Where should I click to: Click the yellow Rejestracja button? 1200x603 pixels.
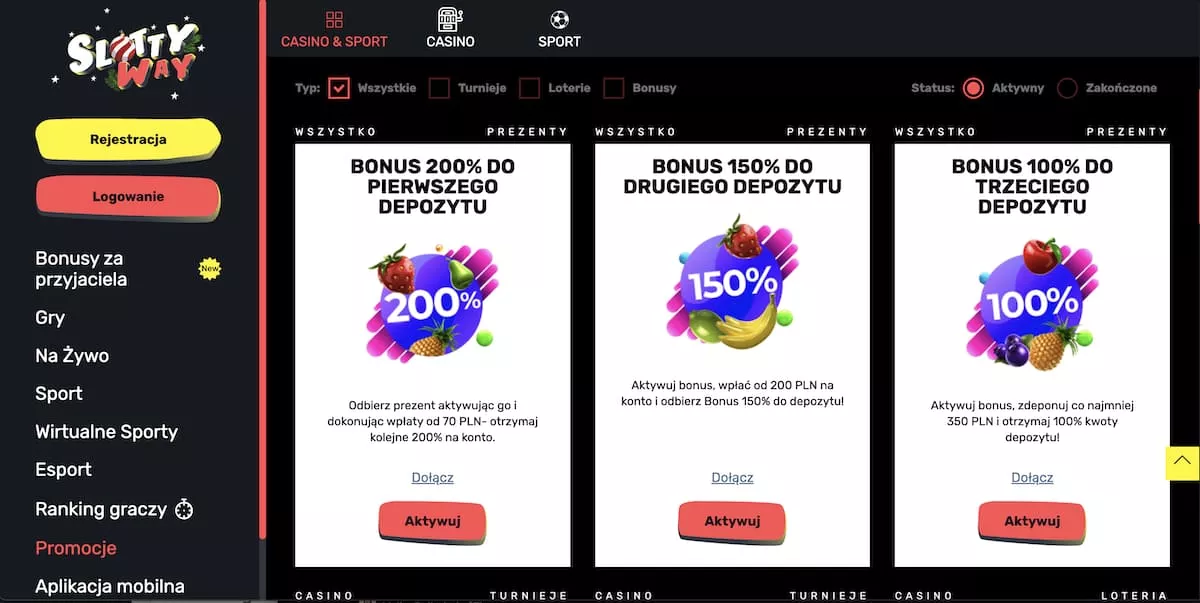pos(128,140)
